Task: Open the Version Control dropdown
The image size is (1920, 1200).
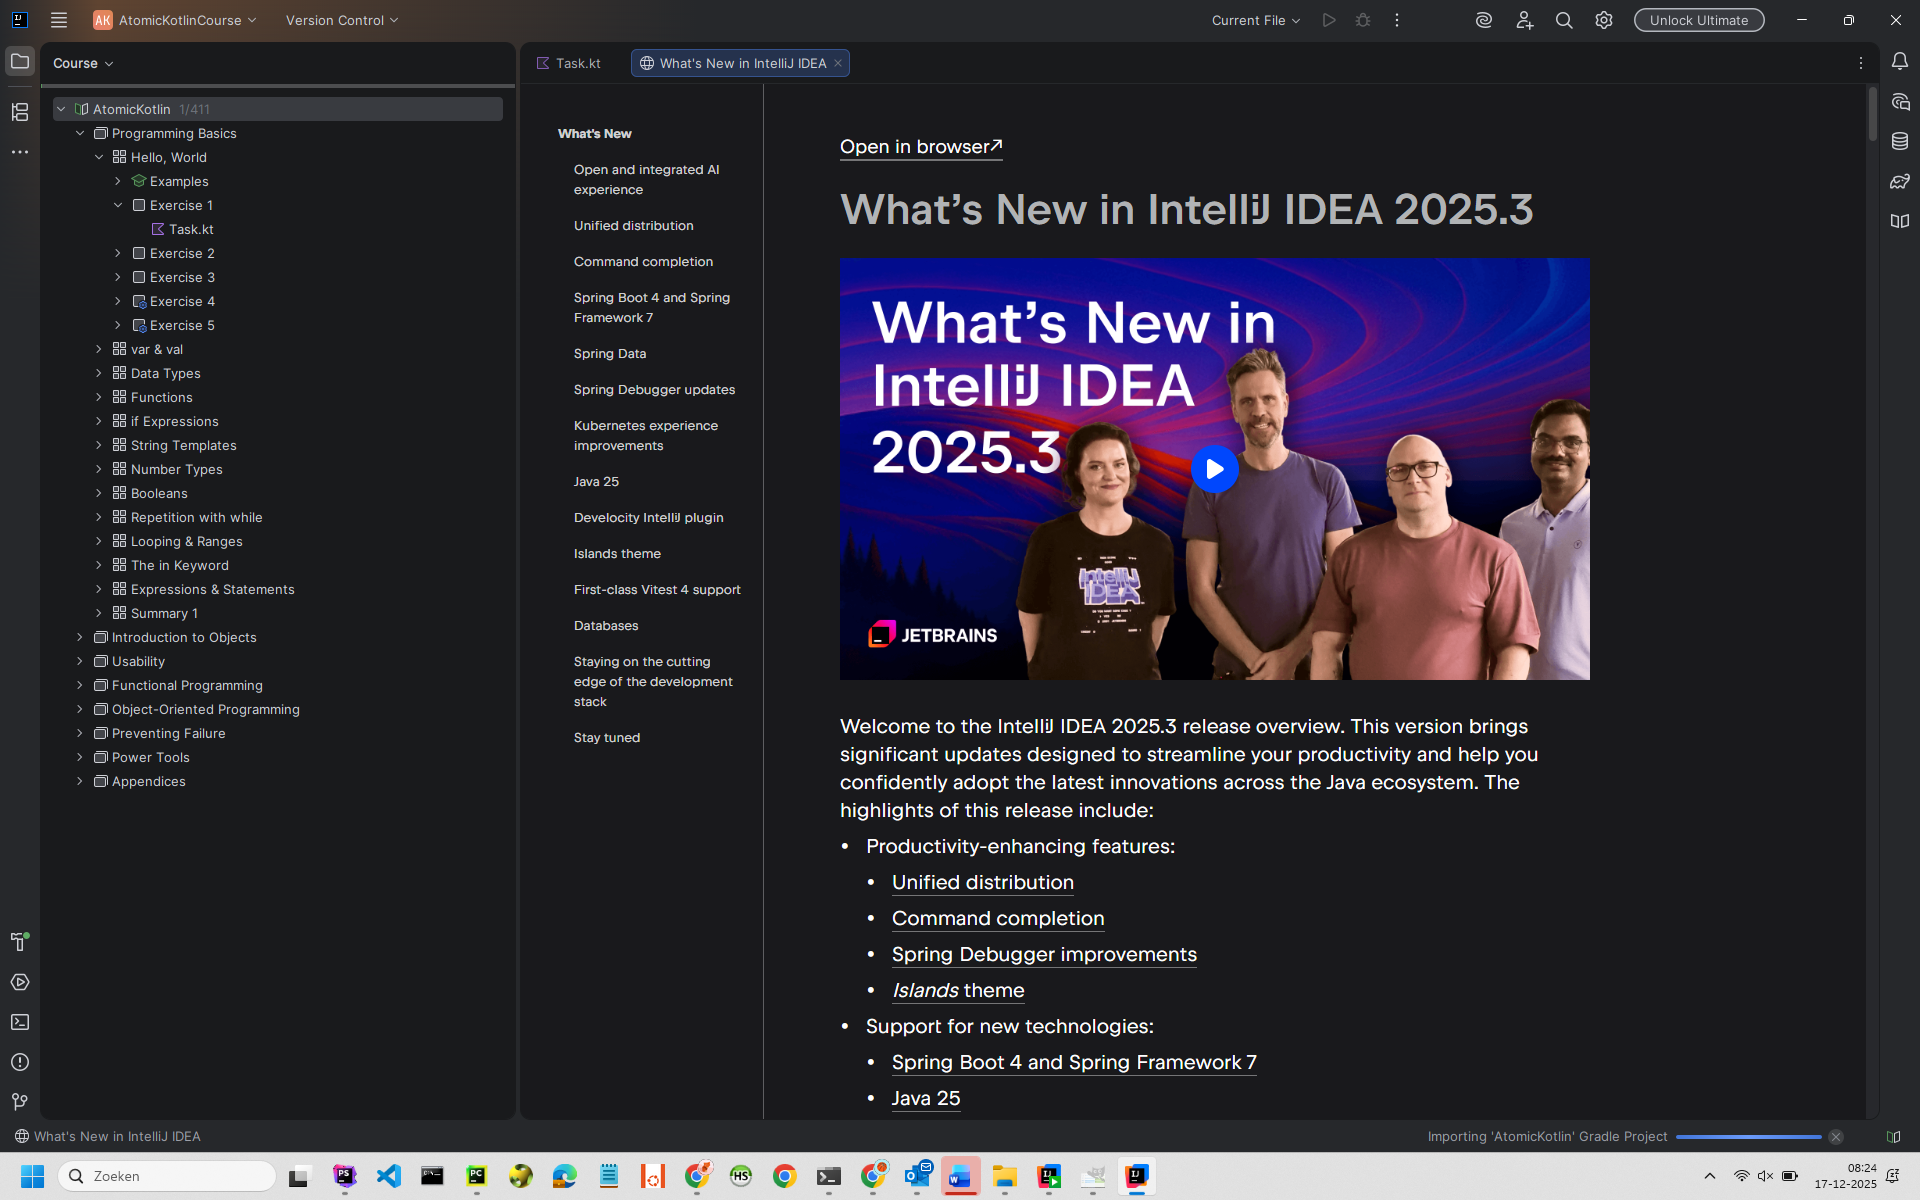Action: (x=342, y=20)
